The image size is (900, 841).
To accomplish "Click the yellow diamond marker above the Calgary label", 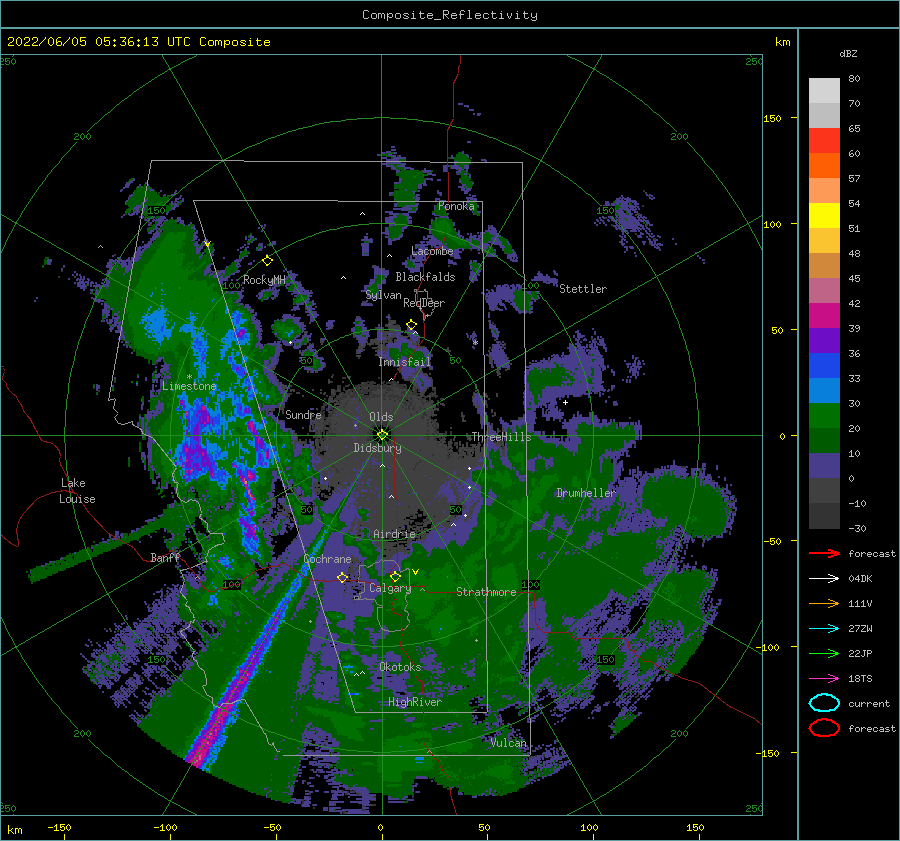I will (x=395, y=576).
